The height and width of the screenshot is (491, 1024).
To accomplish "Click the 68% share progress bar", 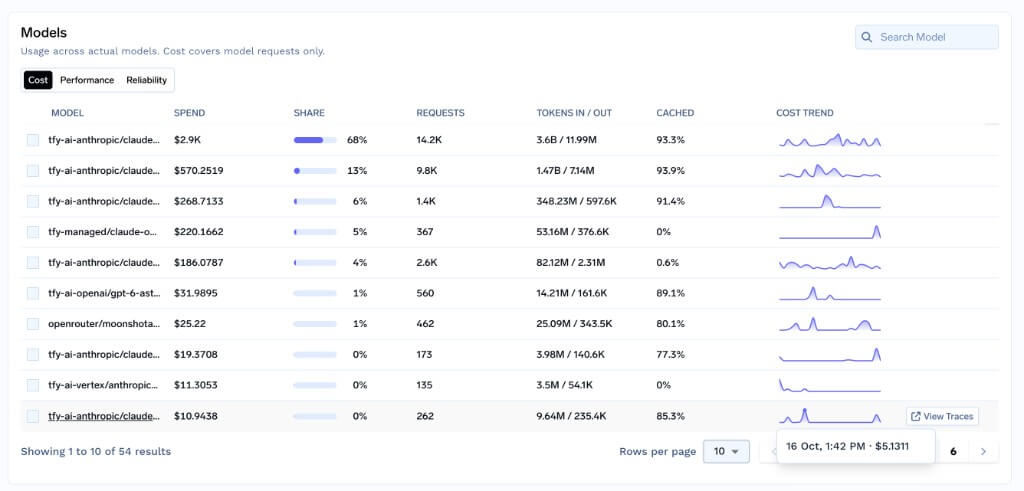I will (x=315, y=140).
